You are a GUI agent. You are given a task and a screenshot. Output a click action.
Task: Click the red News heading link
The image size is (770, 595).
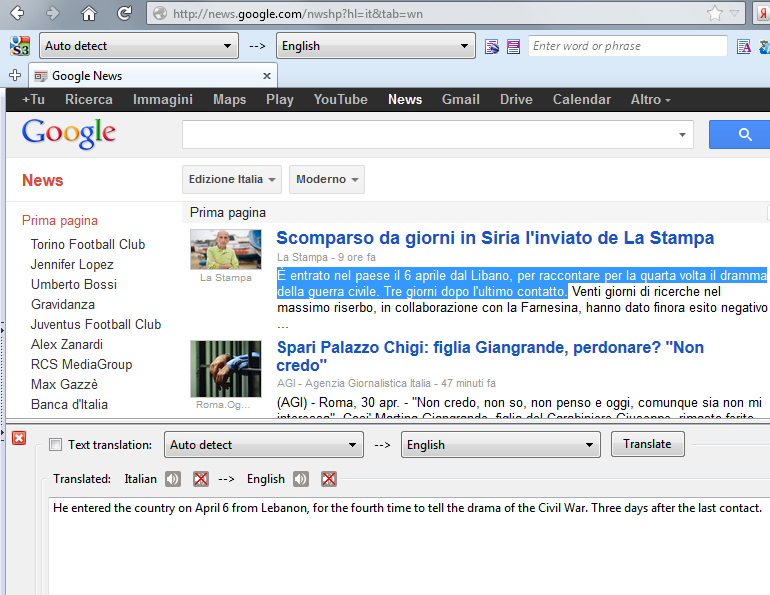[43, 180]
